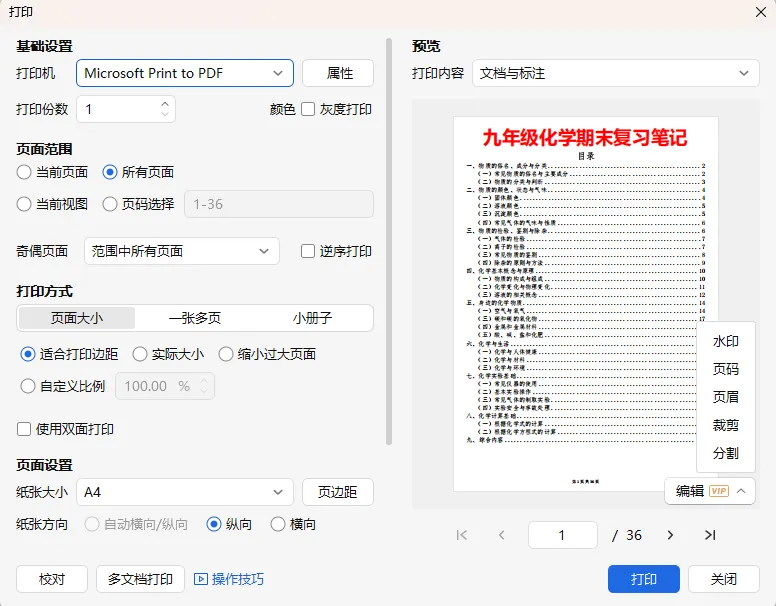Viewport: 776px width, 606px height.
Task: Jump to last preview page
Action: click(x=710, y=535)
